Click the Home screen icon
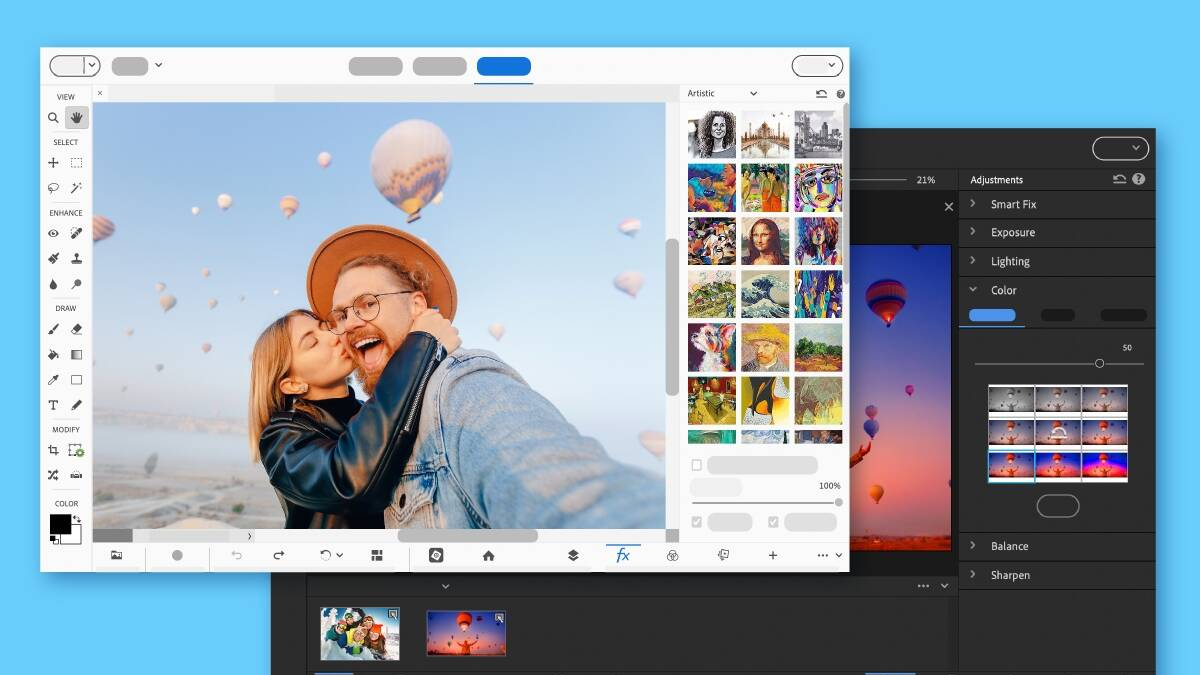This screenshot has width=1200, height=675. (488, 555)
